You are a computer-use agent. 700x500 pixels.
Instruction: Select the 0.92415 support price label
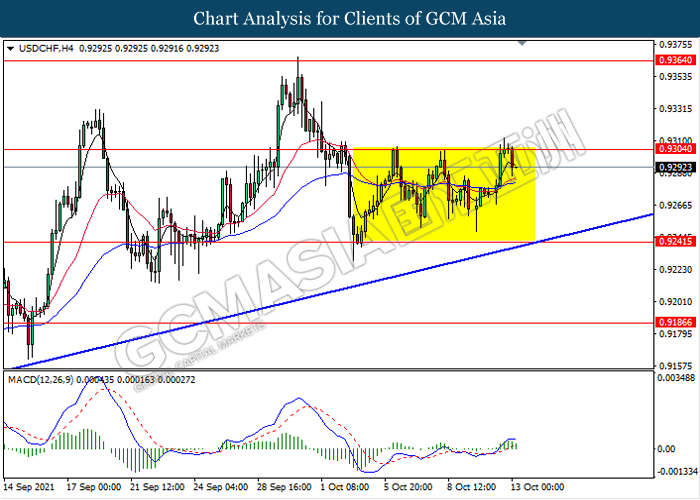point(675,242)
